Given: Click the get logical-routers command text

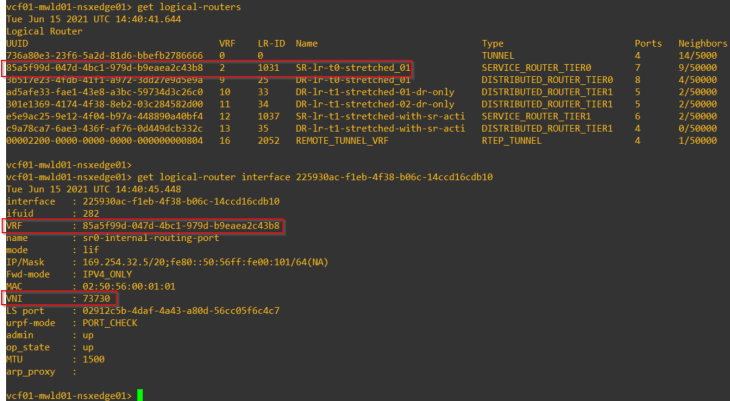Looking at the screenshot, I should pyautogui.click(x=189, y=7).
